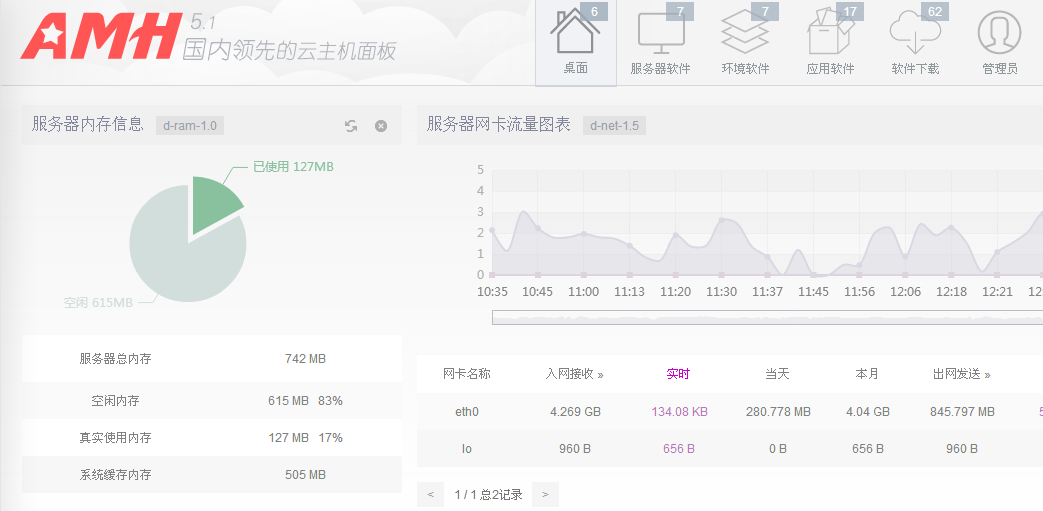Open the 桌面 desktop home icon
1043x511 pixels.
(575, 40)
